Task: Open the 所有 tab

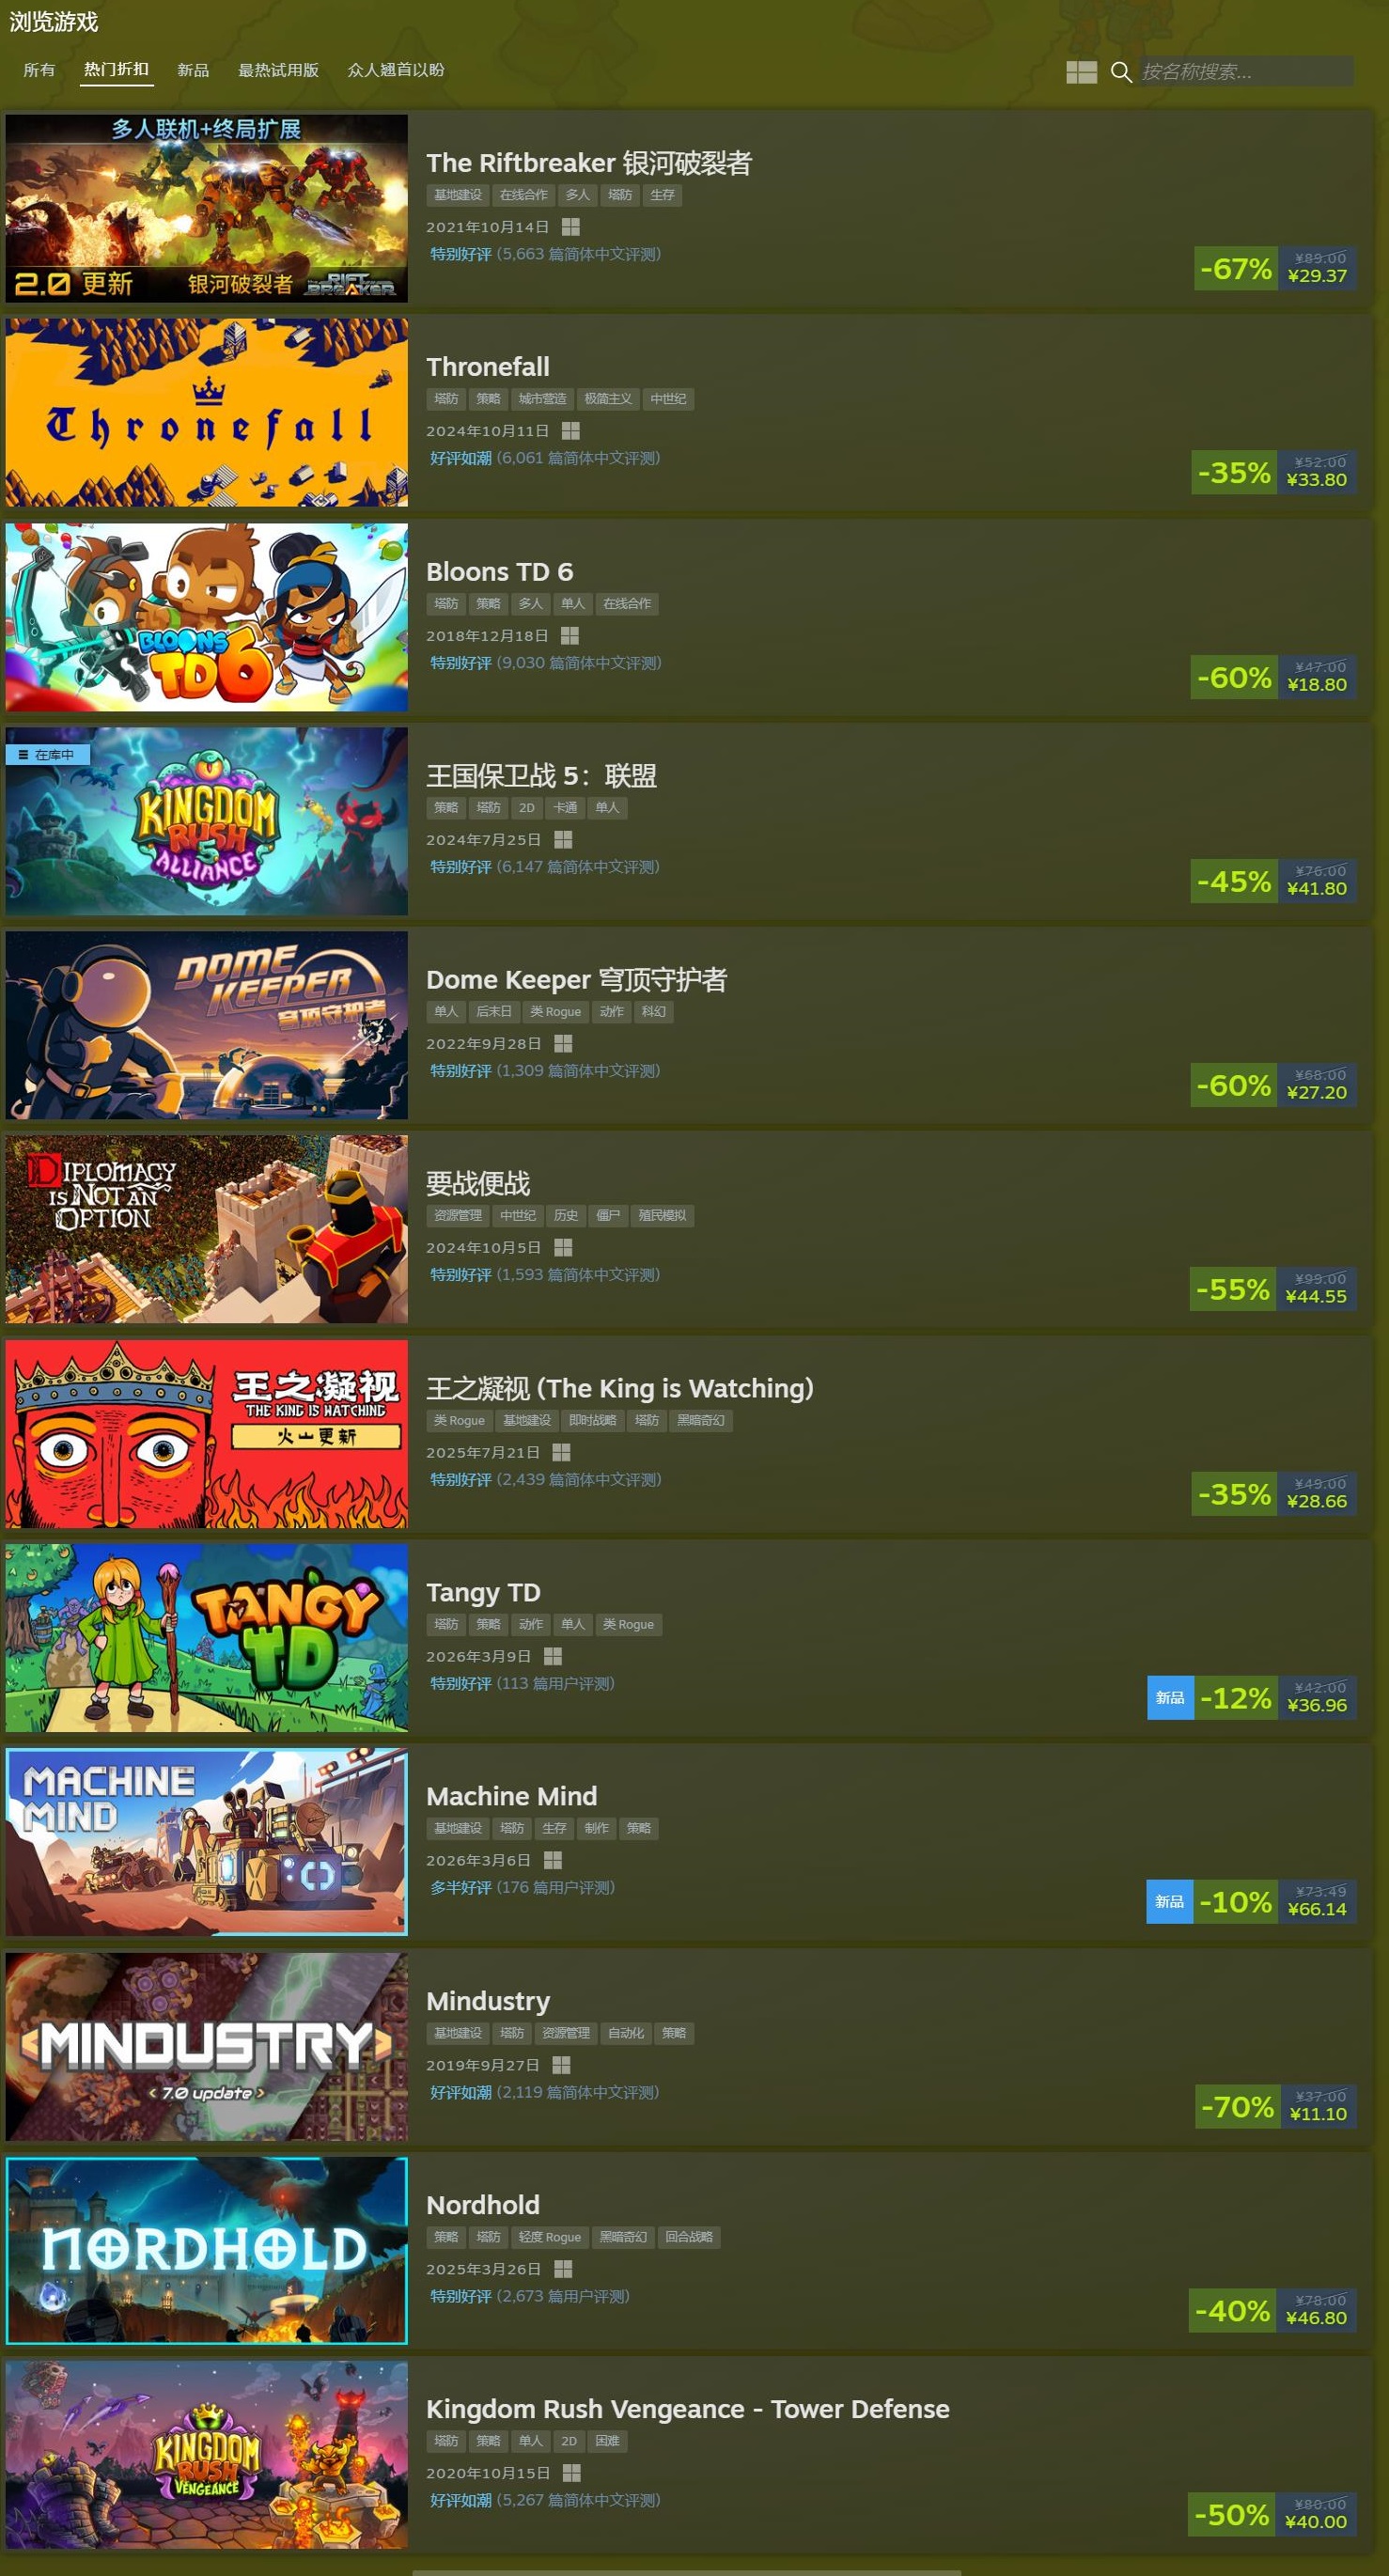Action: coord(39,70)
